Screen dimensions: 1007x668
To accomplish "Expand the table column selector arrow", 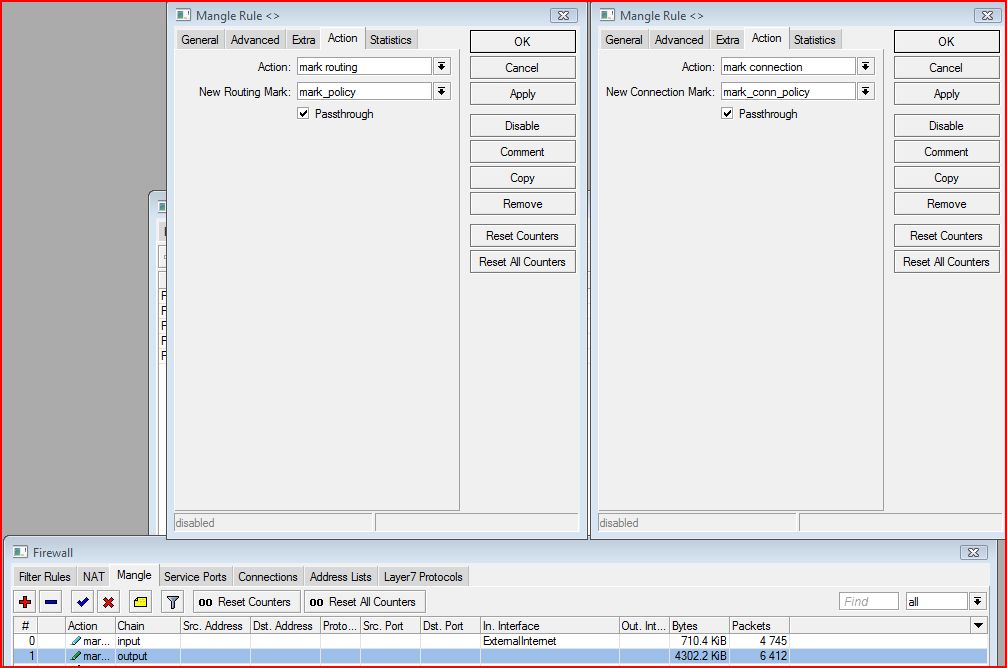I will click(x=978, y=625).
